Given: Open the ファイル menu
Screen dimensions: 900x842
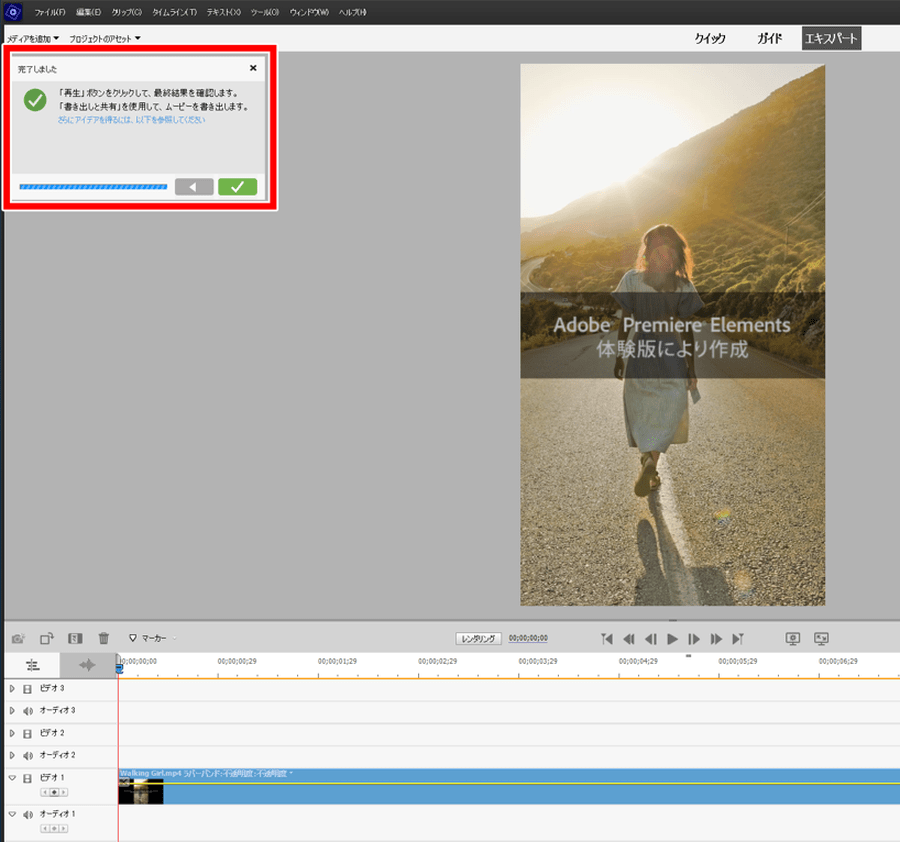Looking at the screenshot, I should point(50,12).
